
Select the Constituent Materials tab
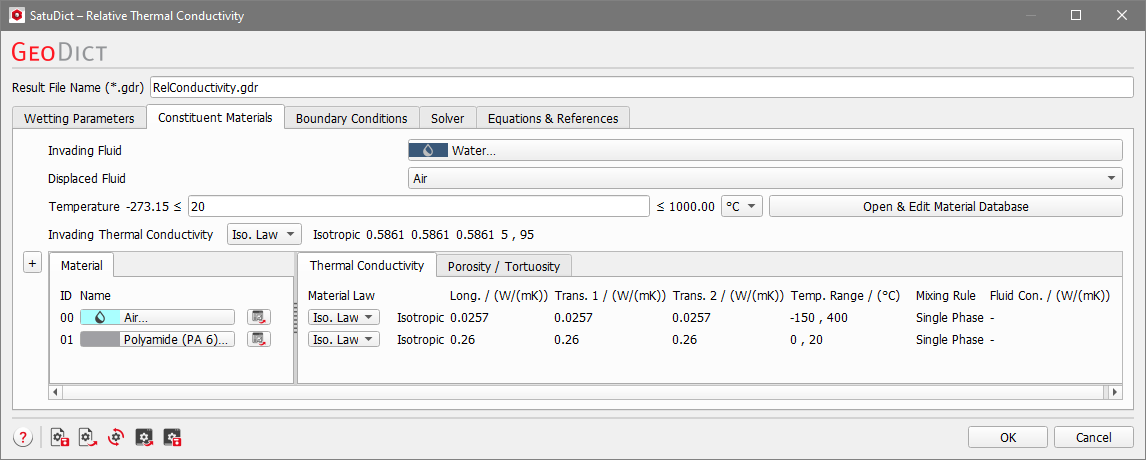tap(216, 117)
